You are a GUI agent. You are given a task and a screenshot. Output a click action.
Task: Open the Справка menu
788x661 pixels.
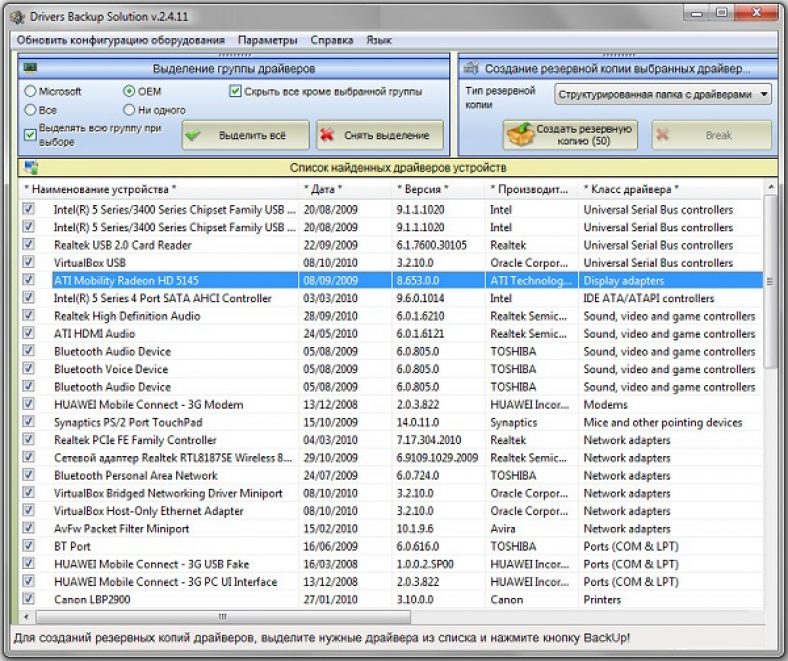pos(331,40)
